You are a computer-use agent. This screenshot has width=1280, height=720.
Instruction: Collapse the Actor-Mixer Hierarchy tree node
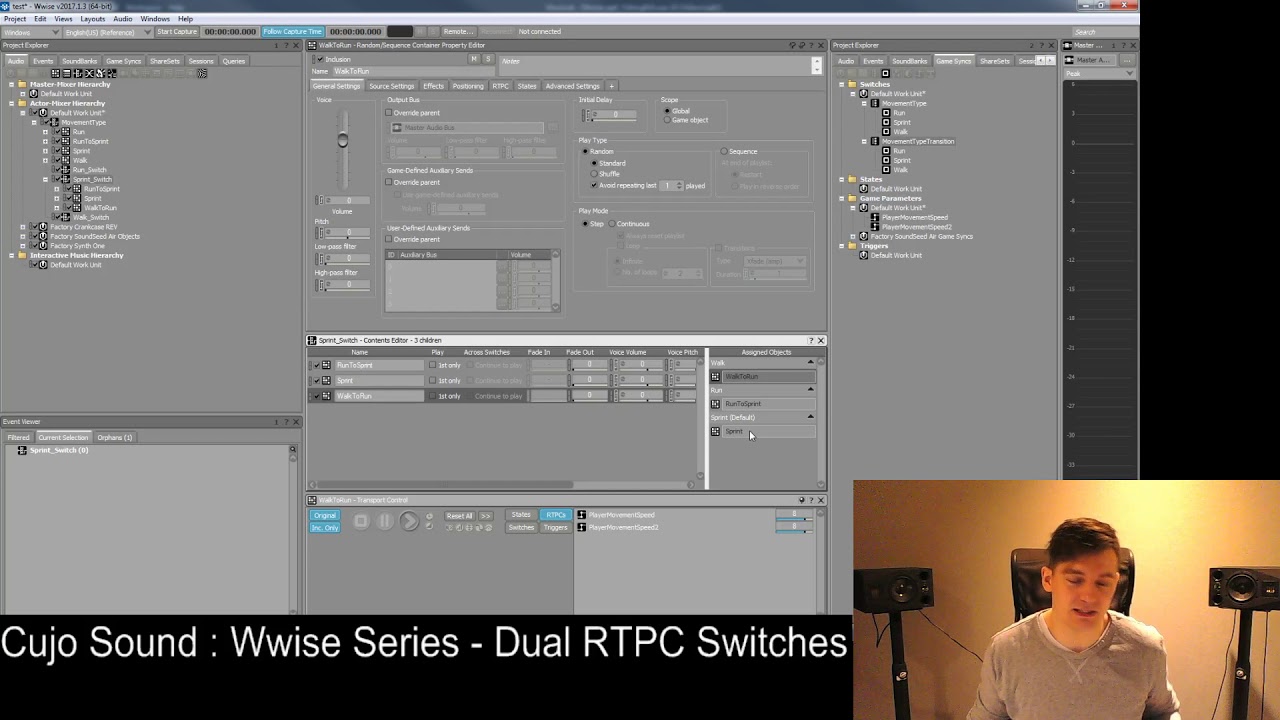(11, 103)
